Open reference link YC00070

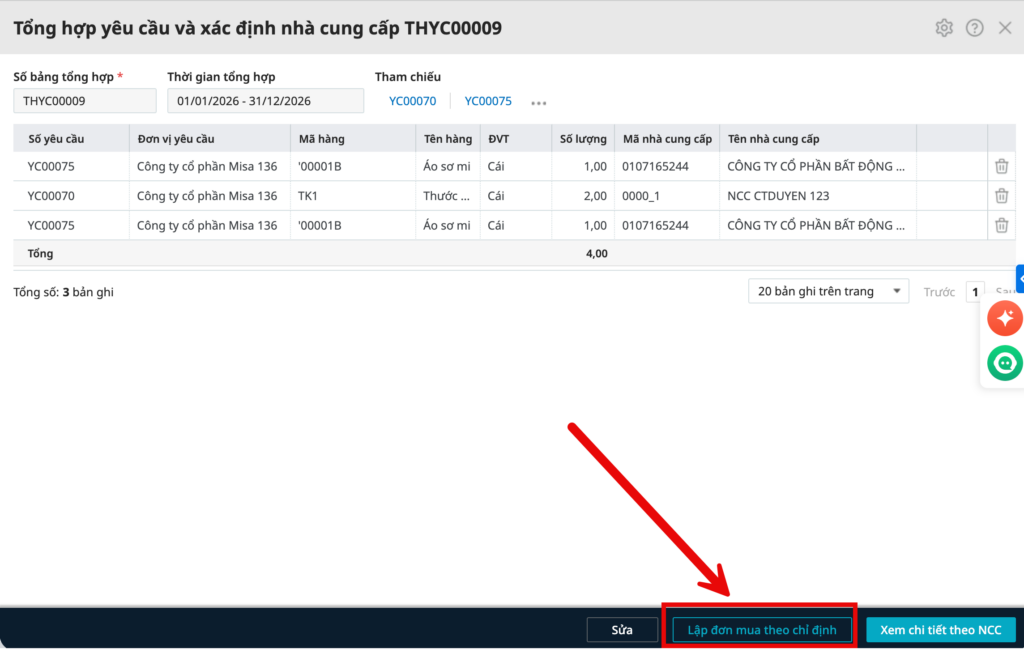coord(412,101)
